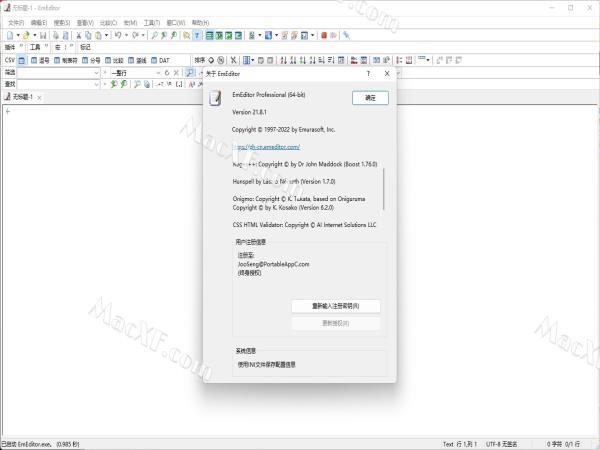Open the 工具(T) menu

(152, 23)
